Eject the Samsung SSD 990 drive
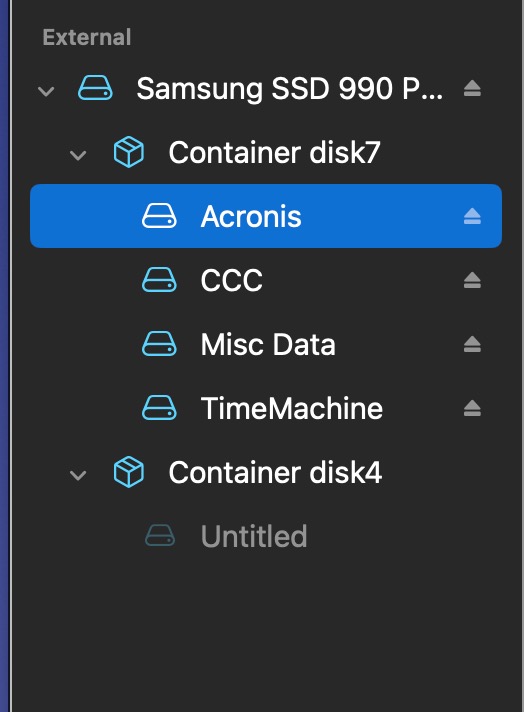 click(x=472, y=88)
